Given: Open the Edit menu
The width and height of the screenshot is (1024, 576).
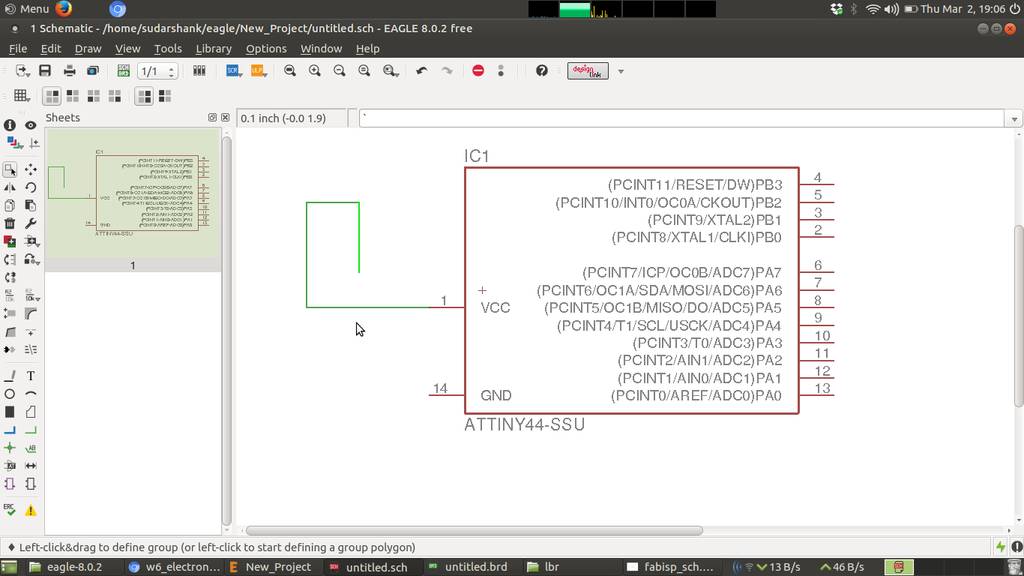Looking at the screenshot, I should pos(50,48).
